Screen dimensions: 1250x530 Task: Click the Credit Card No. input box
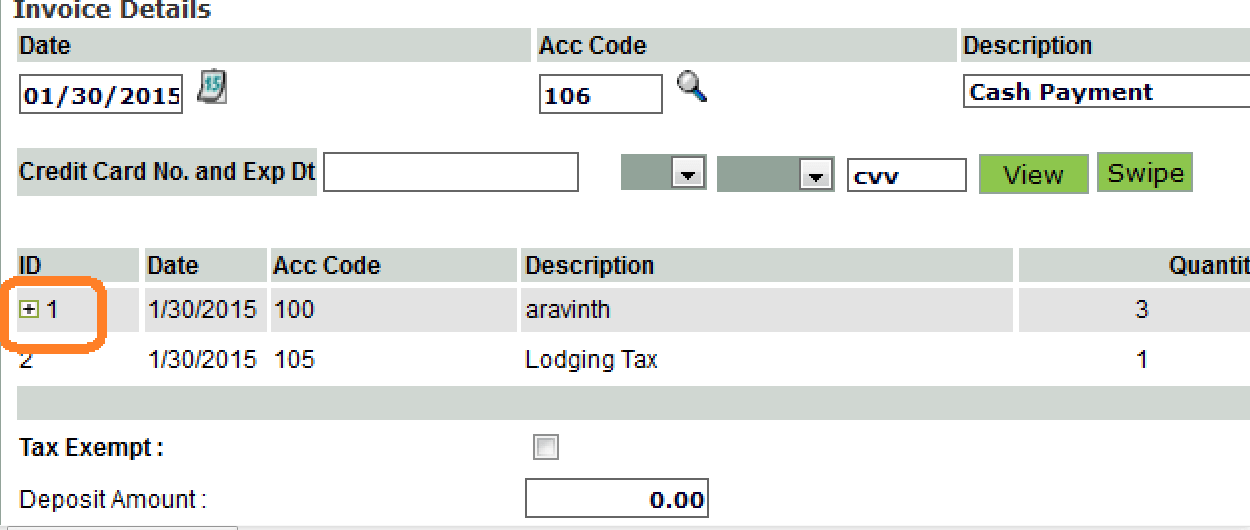(451, 172)
